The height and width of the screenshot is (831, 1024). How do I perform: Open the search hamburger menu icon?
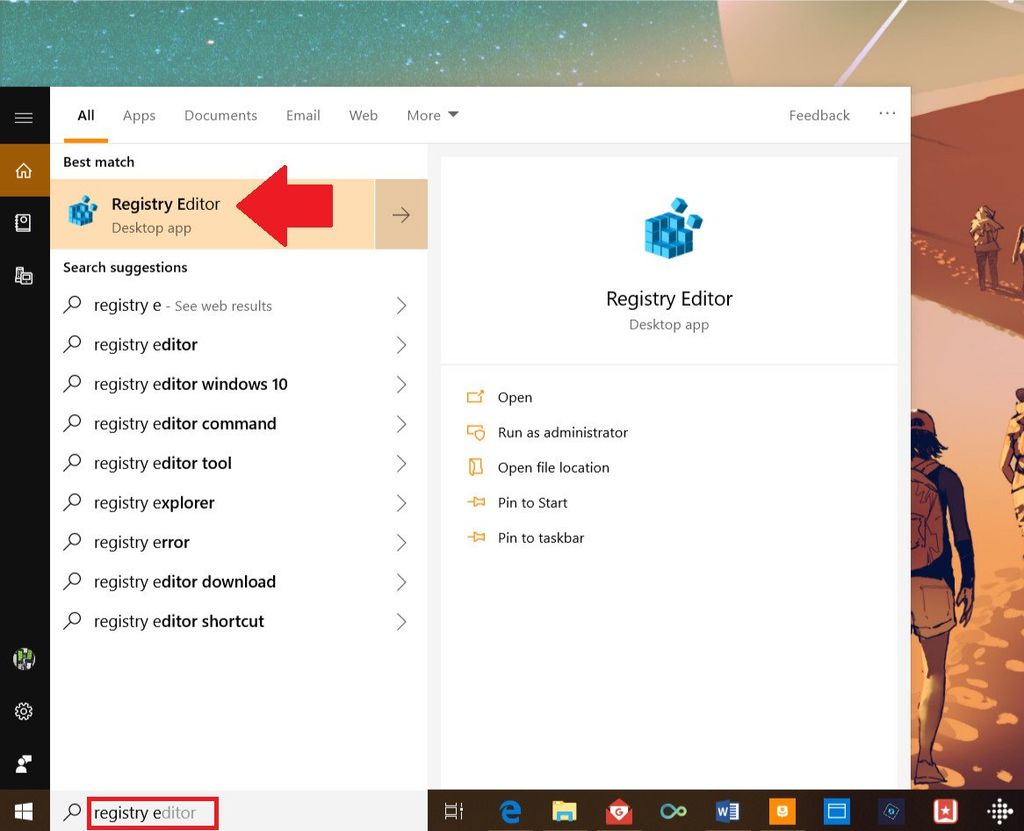pos(24,114)
